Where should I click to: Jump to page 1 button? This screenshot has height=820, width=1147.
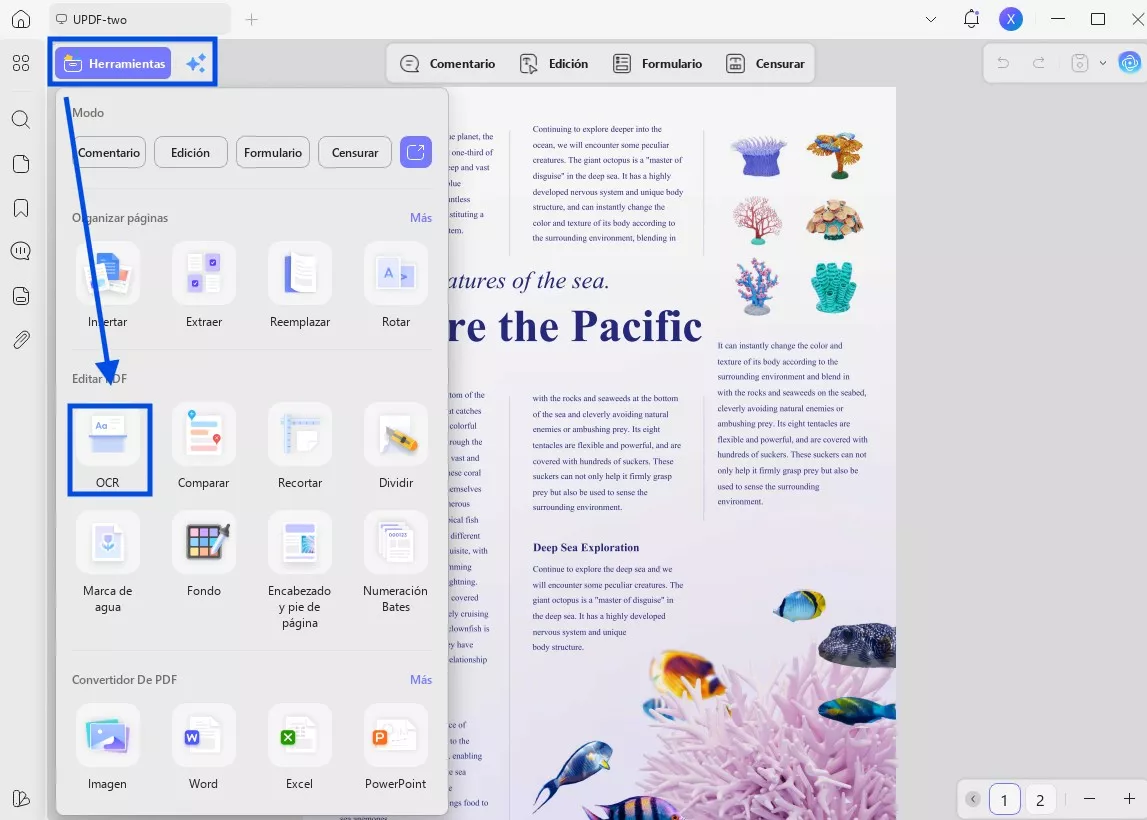tap(1004, 800)
